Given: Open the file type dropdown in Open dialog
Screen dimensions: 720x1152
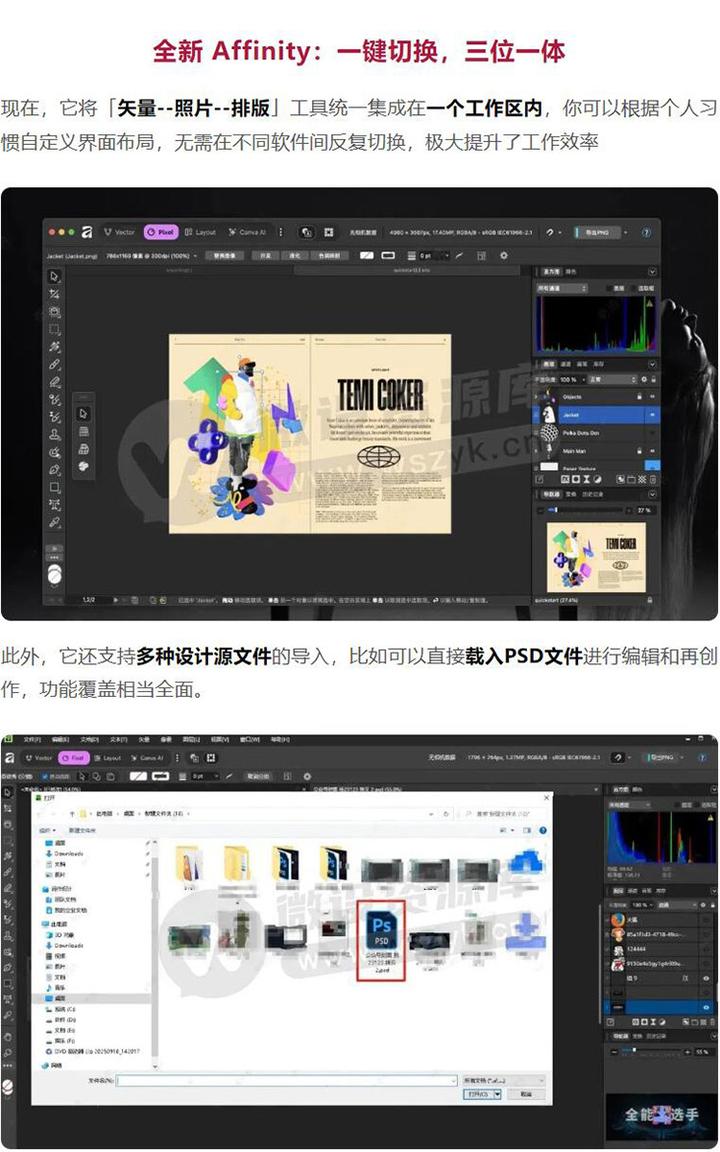Looking at the screenshot, I should tap(503, 1080).
